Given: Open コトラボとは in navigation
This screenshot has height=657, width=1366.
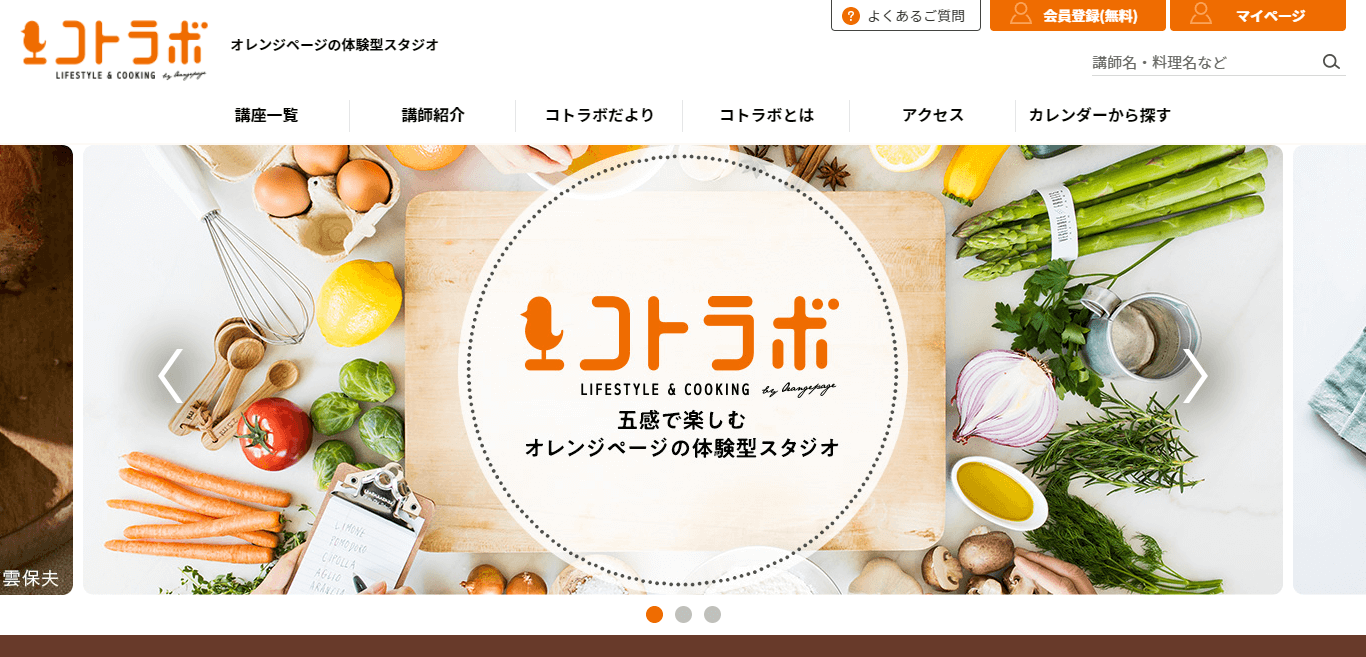Looking at the screenshot, I should [x=766, y=115].
